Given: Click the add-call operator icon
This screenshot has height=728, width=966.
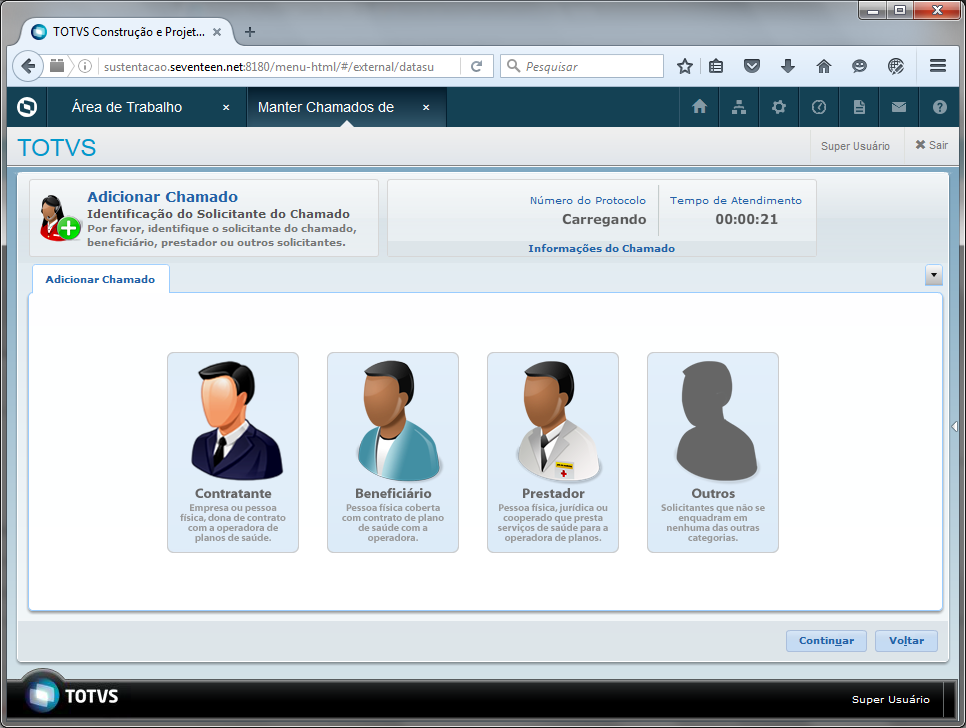Looking at the screenshot, I should [x=59, y=218].
